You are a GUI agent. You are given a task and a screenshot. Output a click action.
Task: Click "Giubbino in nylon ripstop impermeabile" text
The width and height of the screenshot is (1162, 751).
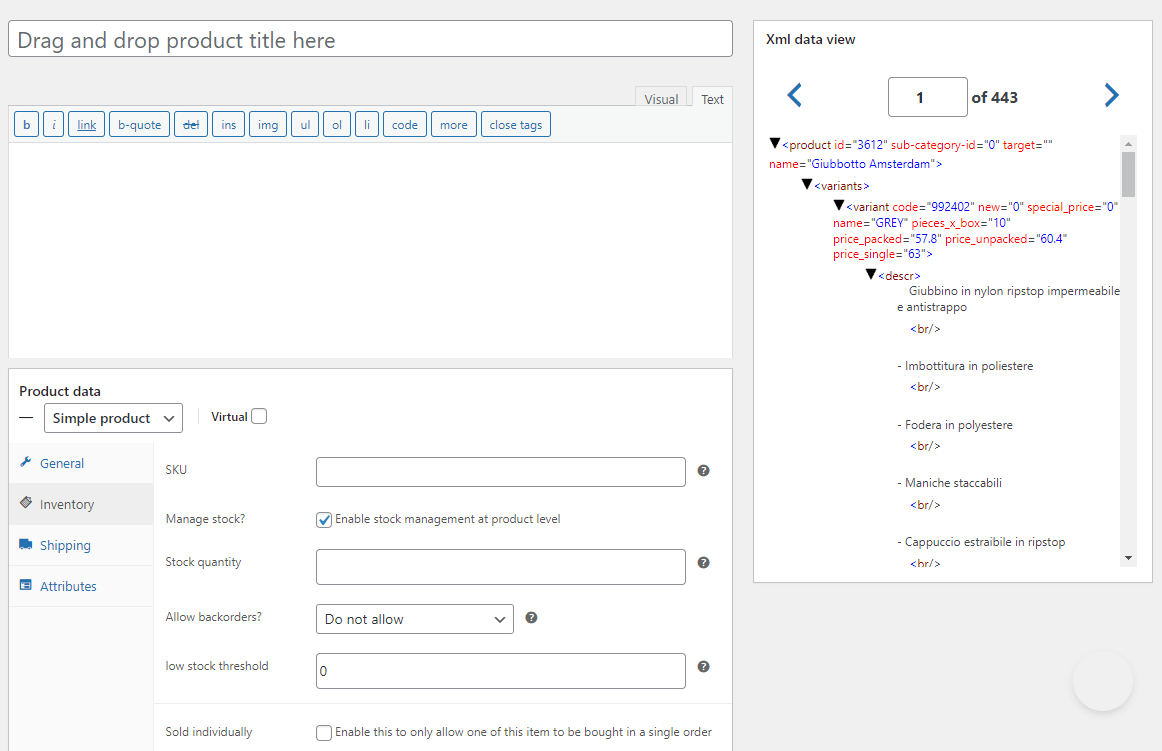coord(1015,291)
